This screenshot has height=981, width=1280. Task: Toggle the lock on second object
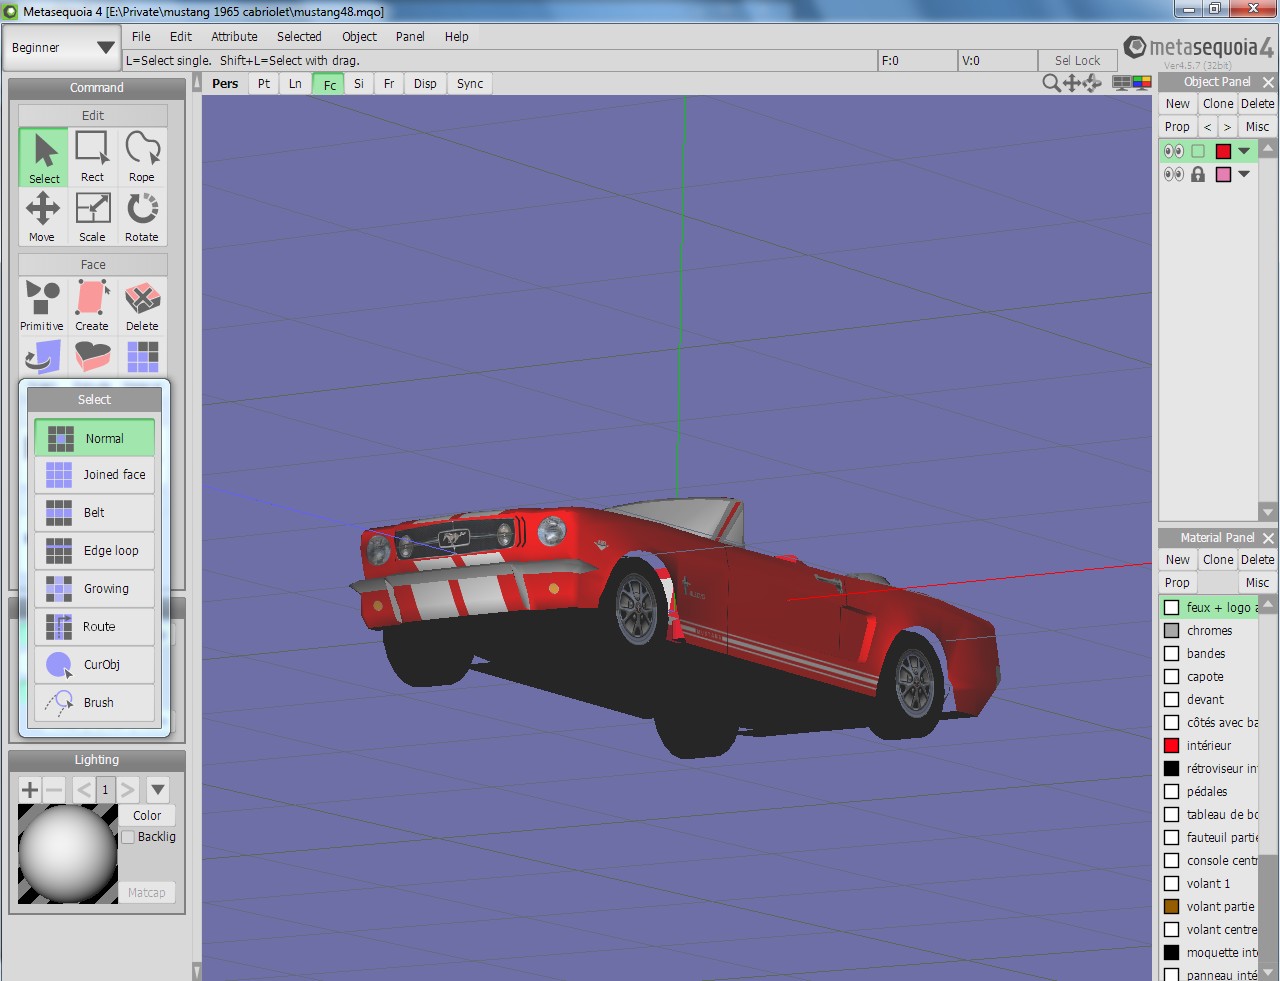(x=1198, y=174)
